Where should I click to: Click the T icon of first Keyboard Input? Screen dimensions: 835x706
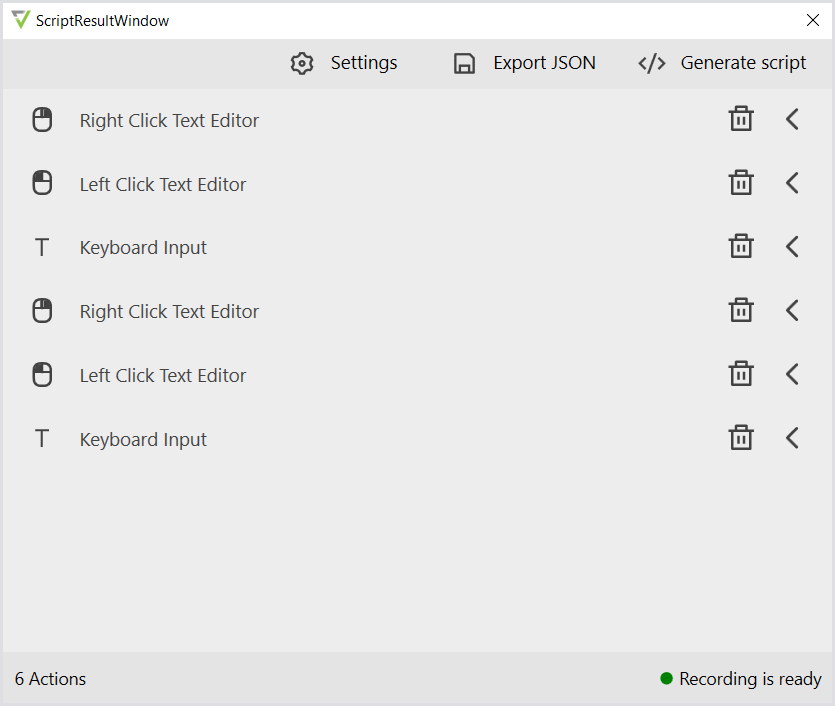coord(42,247)
